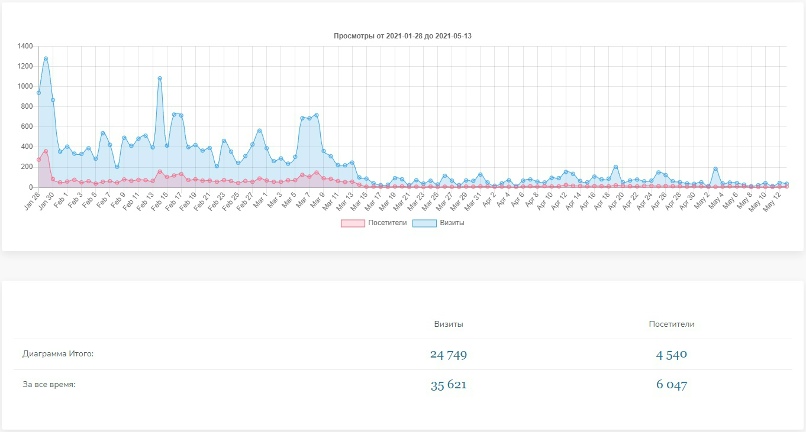Click the 24 749 visits total value
Screen dimensions: 806x432
[448, 355]
